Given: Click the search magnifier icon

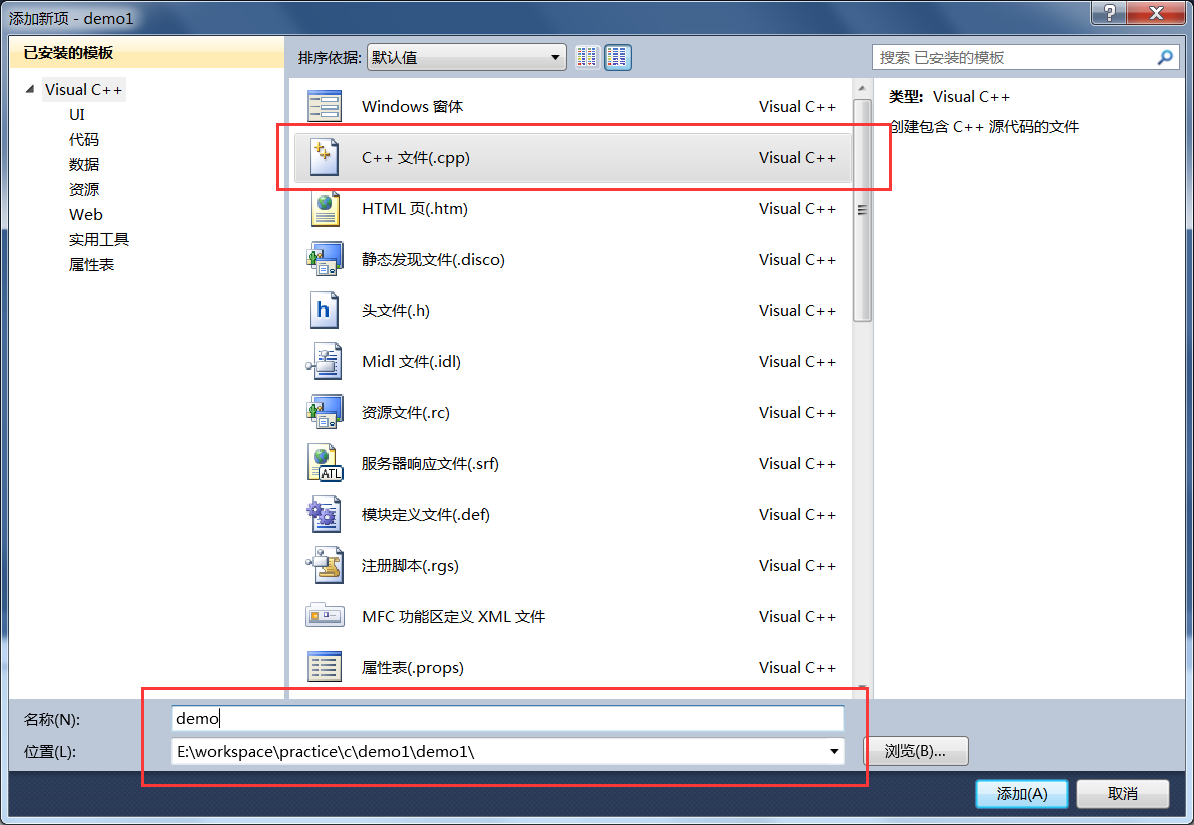Looking at the screenshot, I should point(1164,57).
